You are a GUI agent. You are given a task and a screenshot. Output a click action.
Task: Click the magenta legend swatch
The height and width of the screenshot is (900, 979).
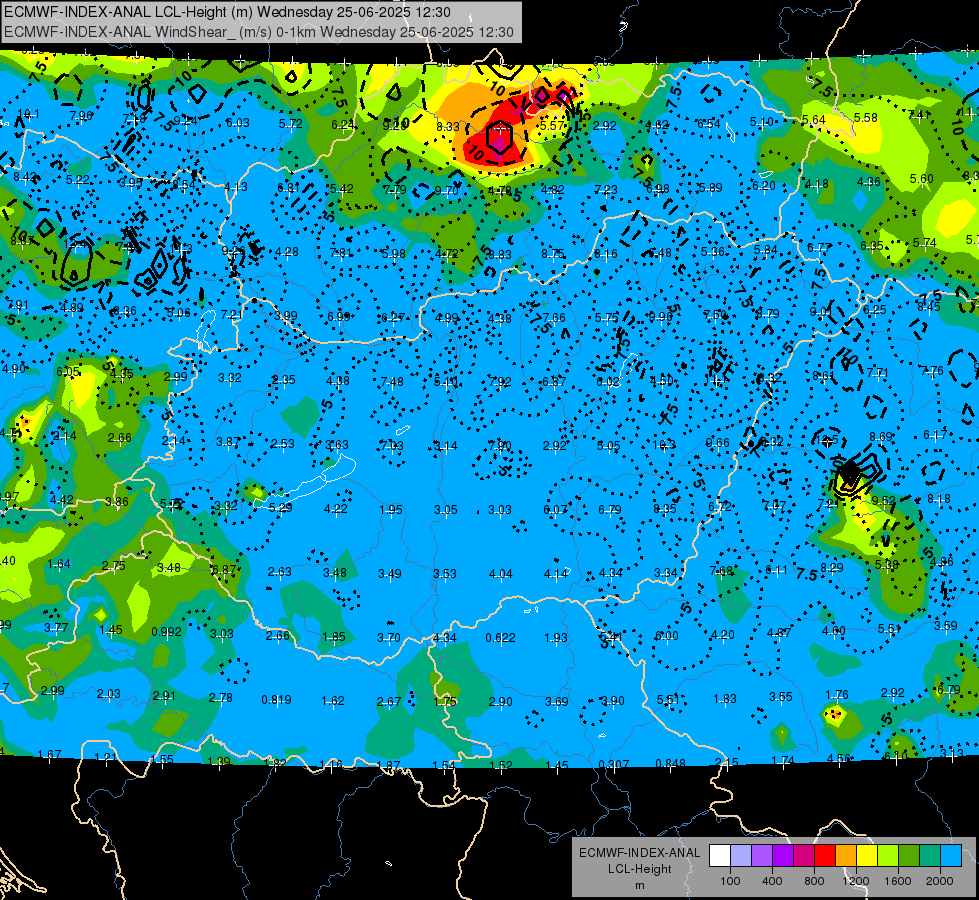click(x=804, y=856)
